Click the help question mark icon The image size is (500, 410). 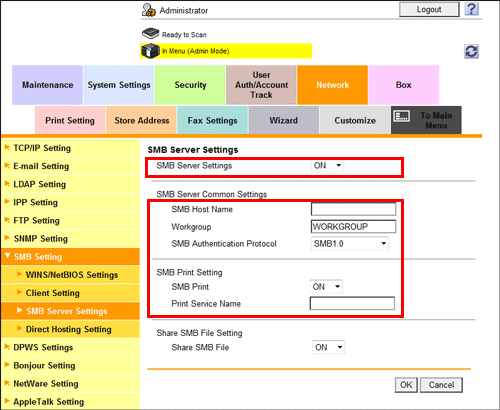(x=472, y=9)
